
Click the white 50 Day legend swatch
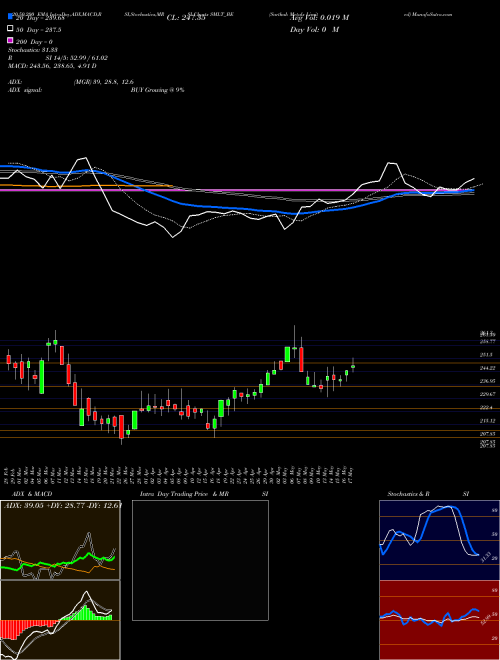pos(10,29)
